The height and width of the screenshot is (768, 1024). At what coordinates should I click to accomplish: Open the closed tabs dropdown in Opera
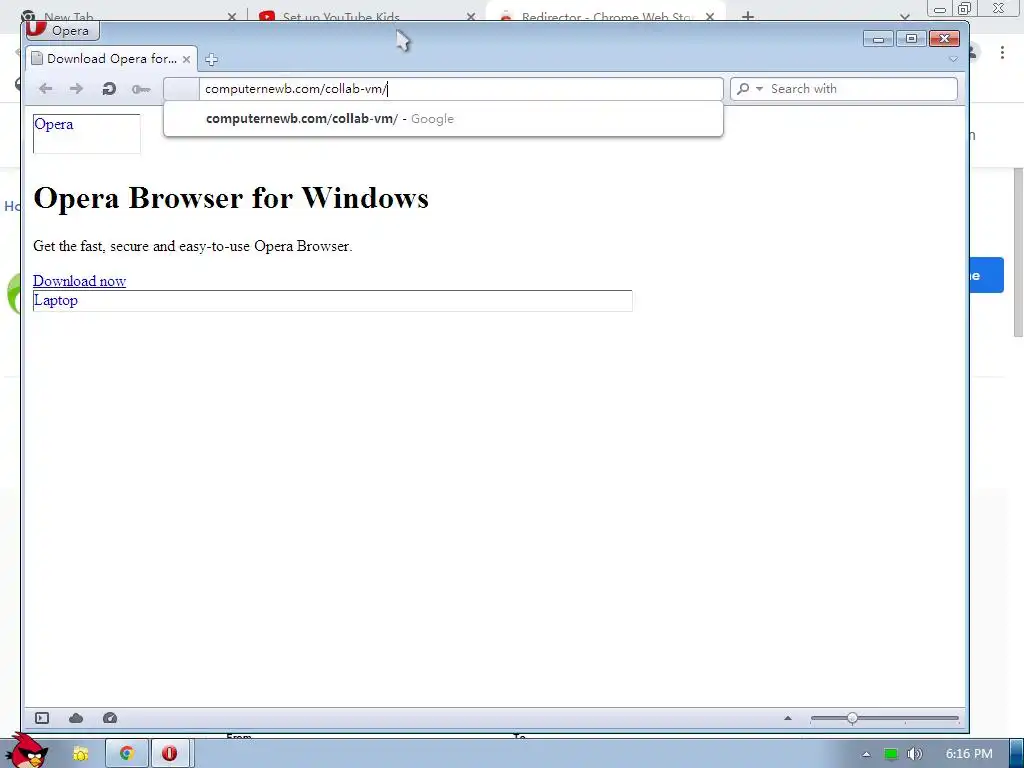pos(953,59)
